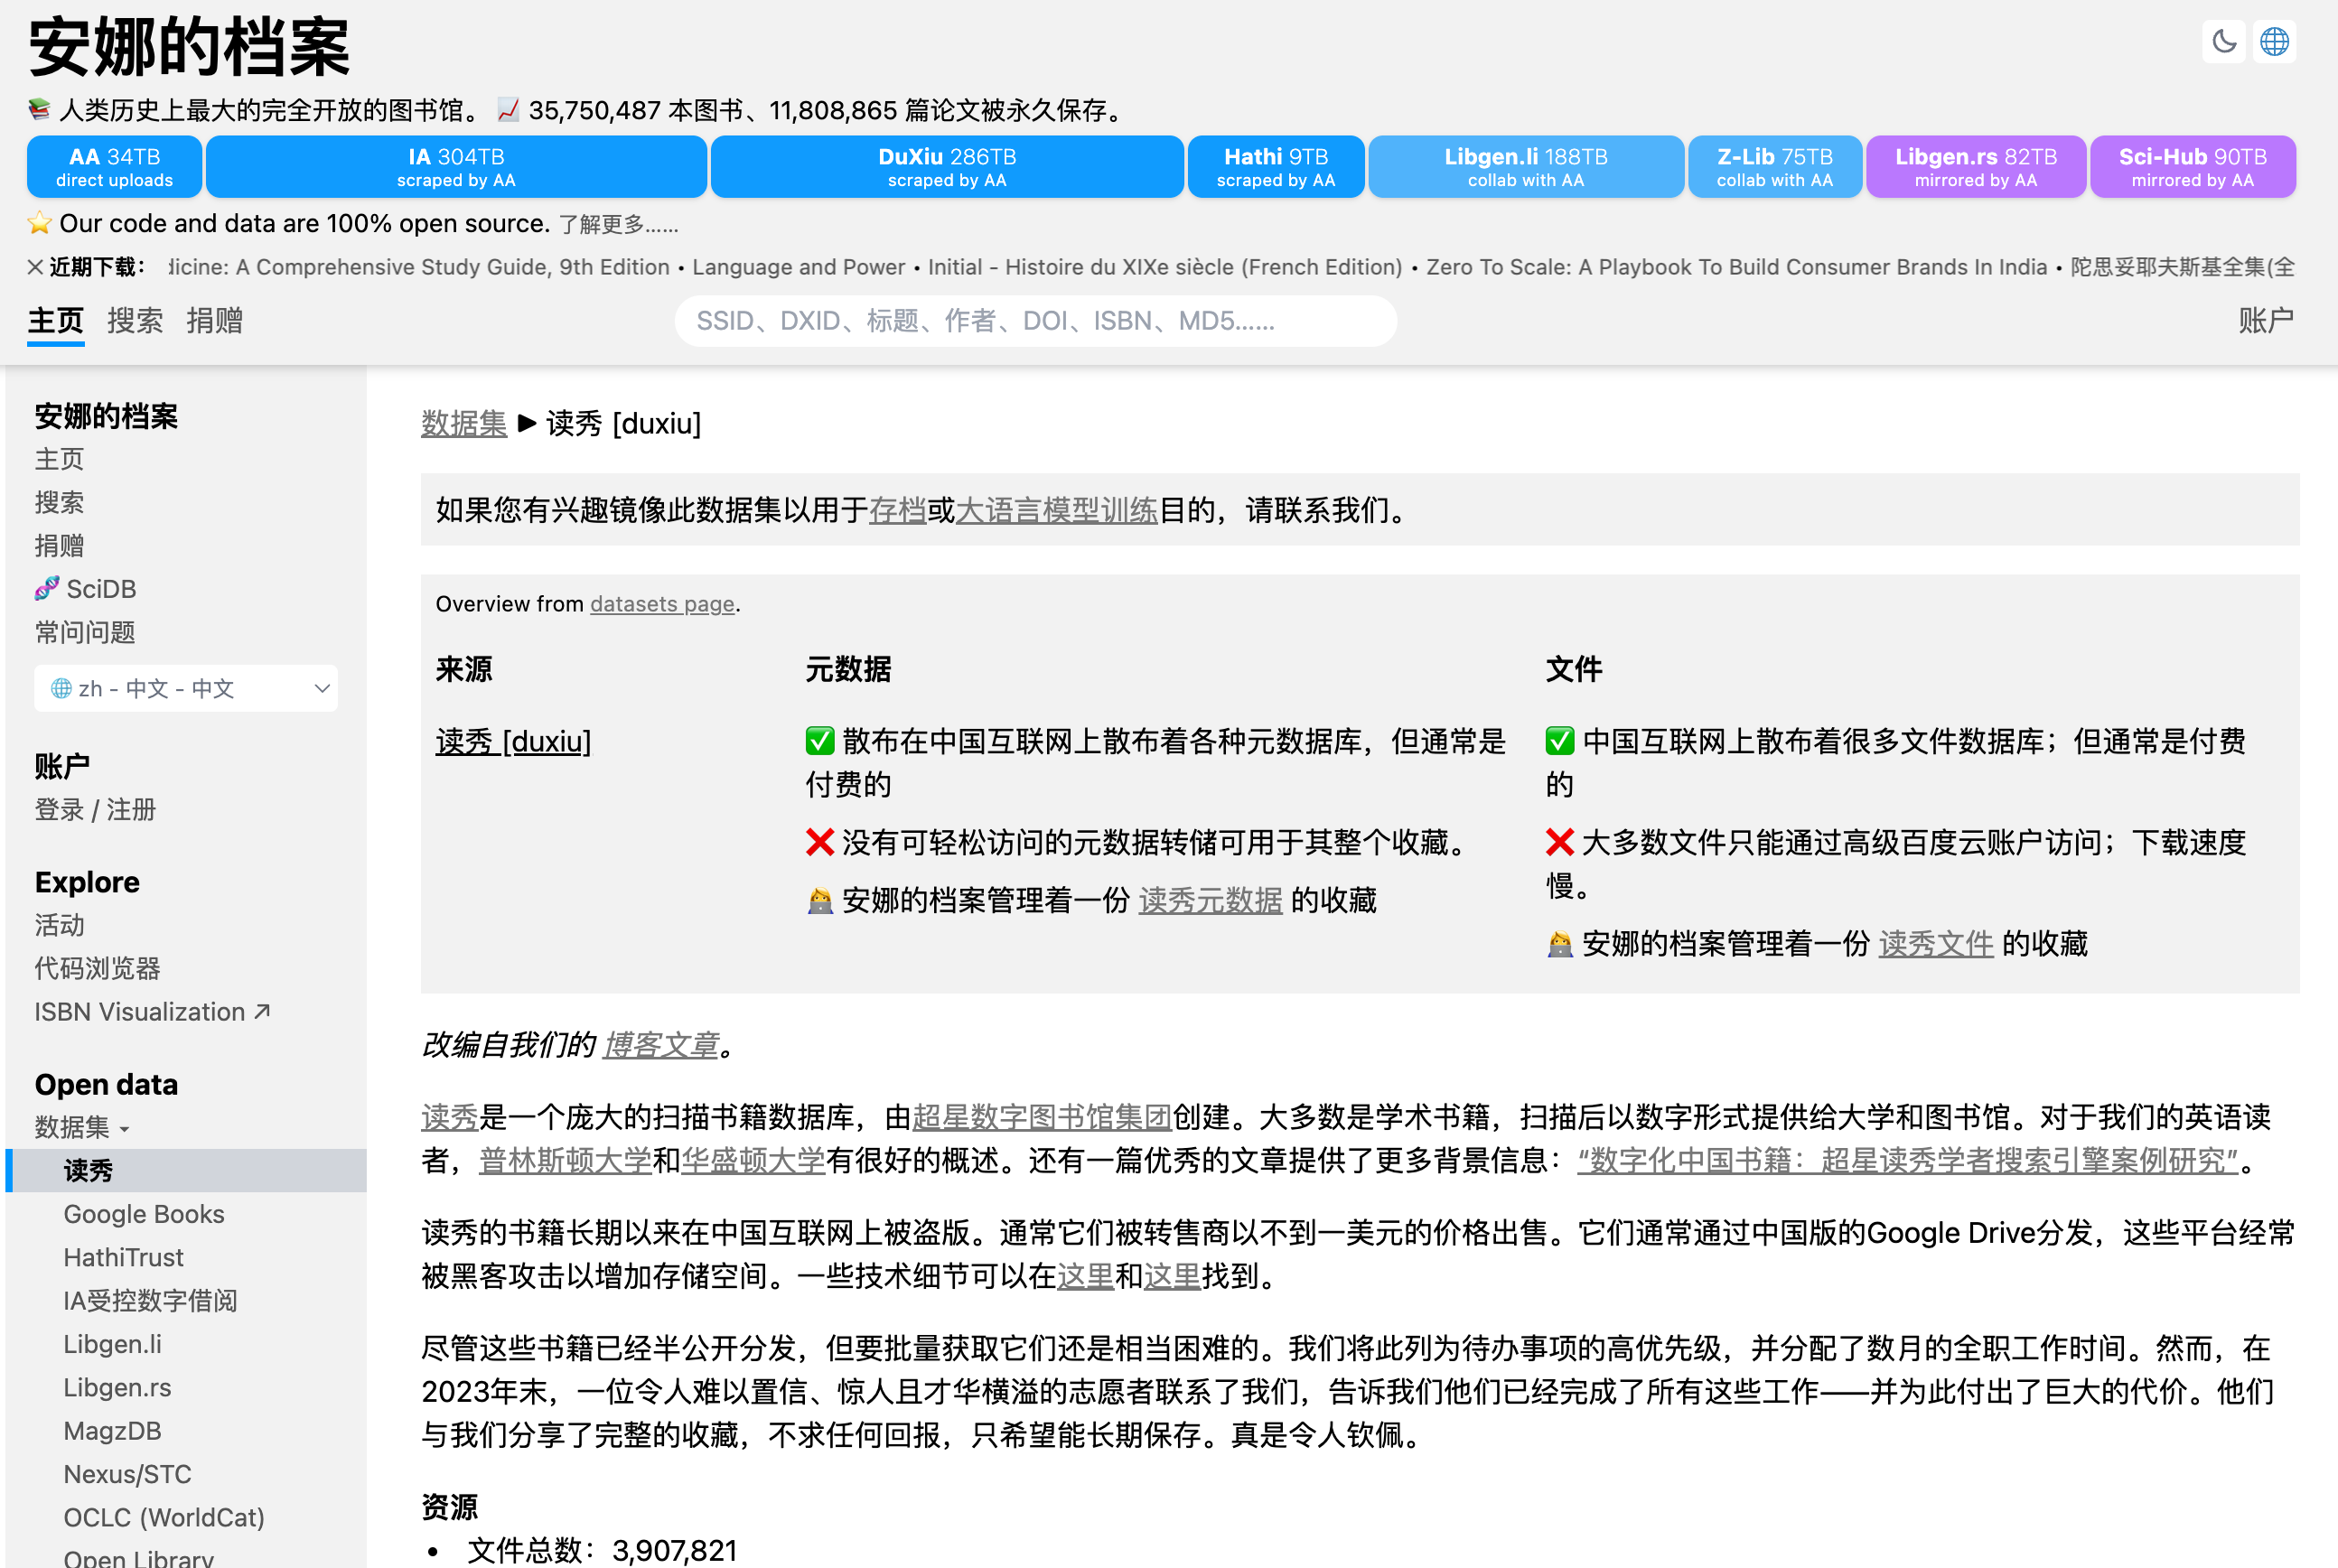Open the 读秀文件 collection link
Image resolution: width=2338 pixels, height=1568 pixels.
click(x=1936, y=944)
